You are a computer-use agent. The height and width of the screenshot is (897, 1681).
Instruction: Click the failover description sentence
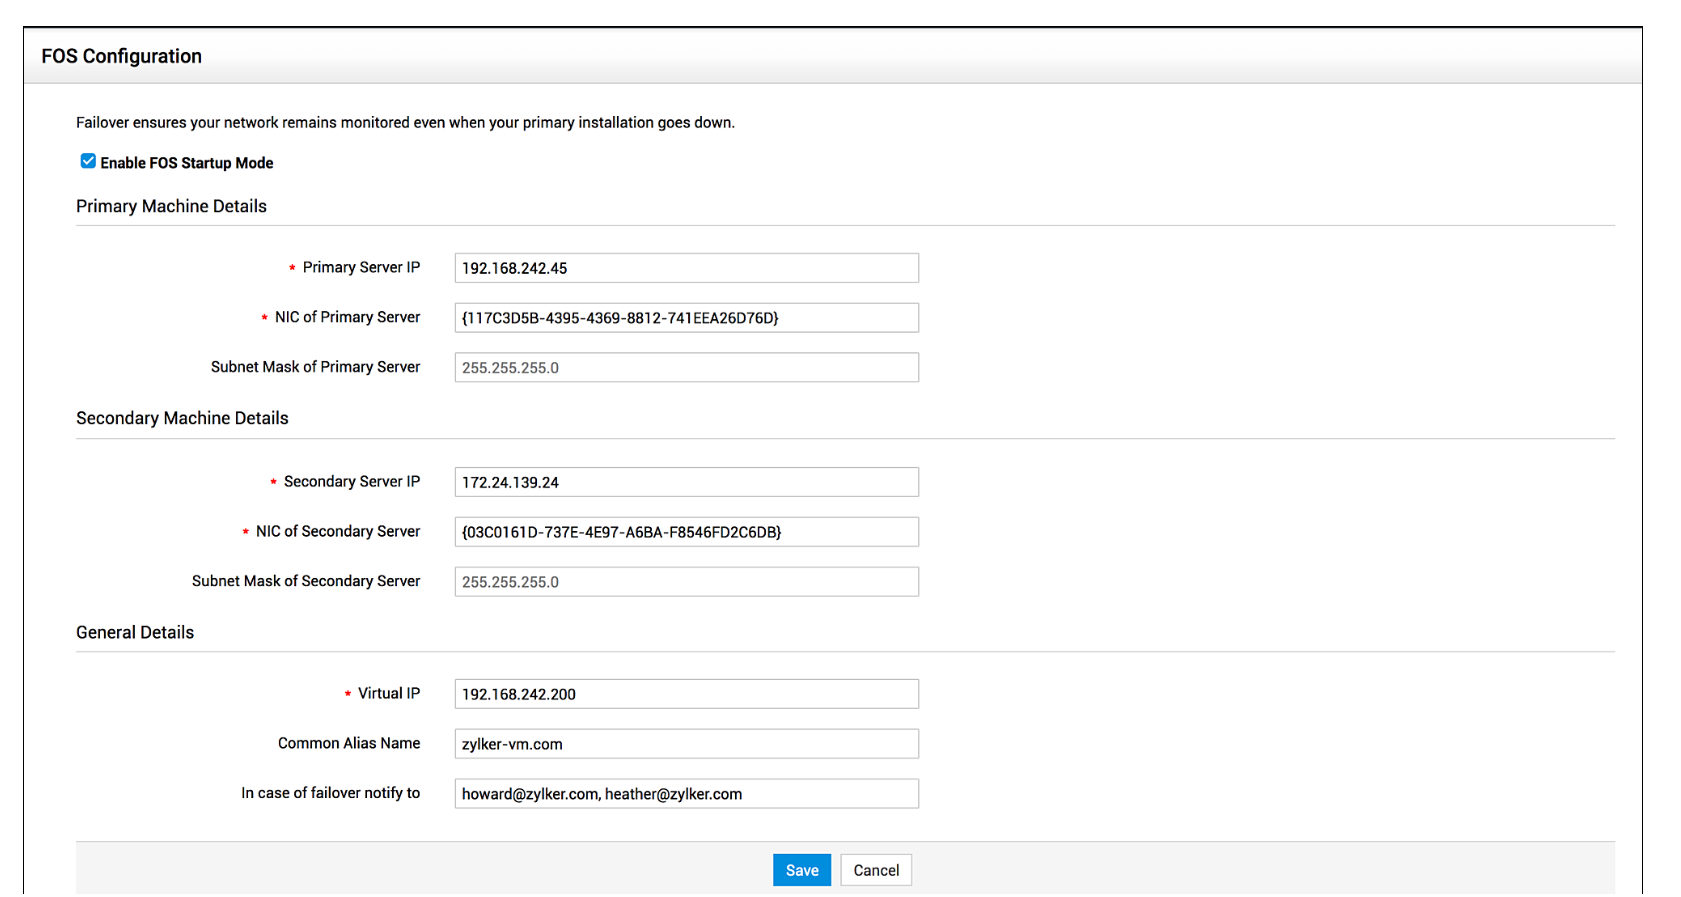(x=405, y=122)
